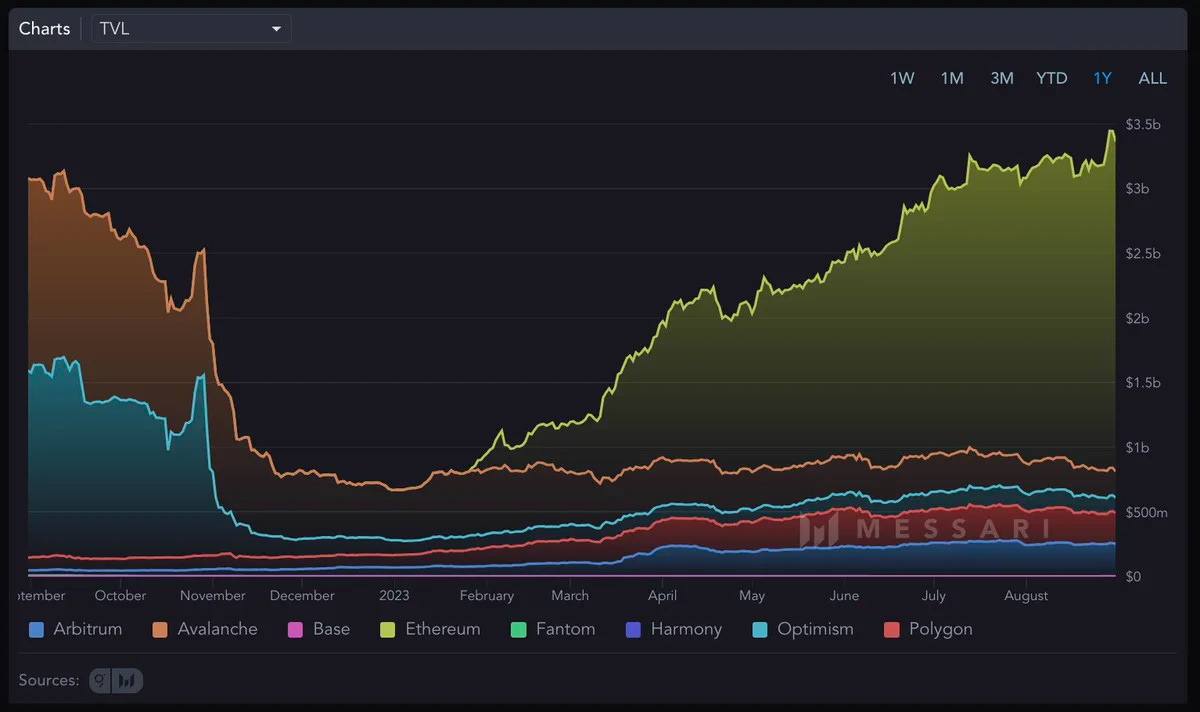Open the TVL chart metric dropdown
1200x712 pixels.
pos(191,29)
